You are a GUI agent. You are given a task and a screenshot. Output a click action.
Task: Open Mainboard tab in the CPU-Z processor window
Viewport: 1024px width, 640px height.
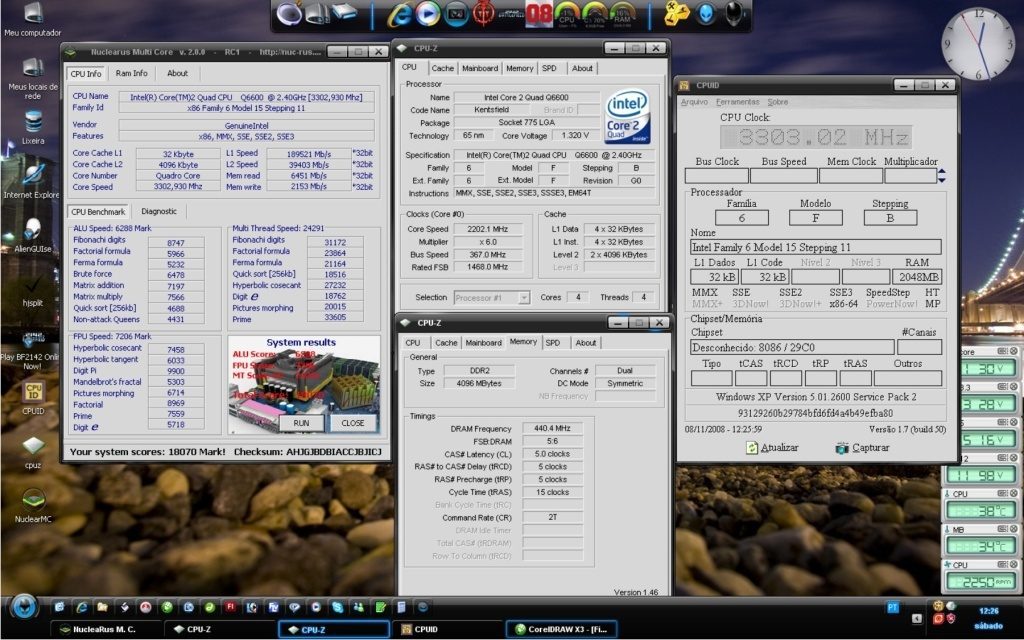[480, 68]
